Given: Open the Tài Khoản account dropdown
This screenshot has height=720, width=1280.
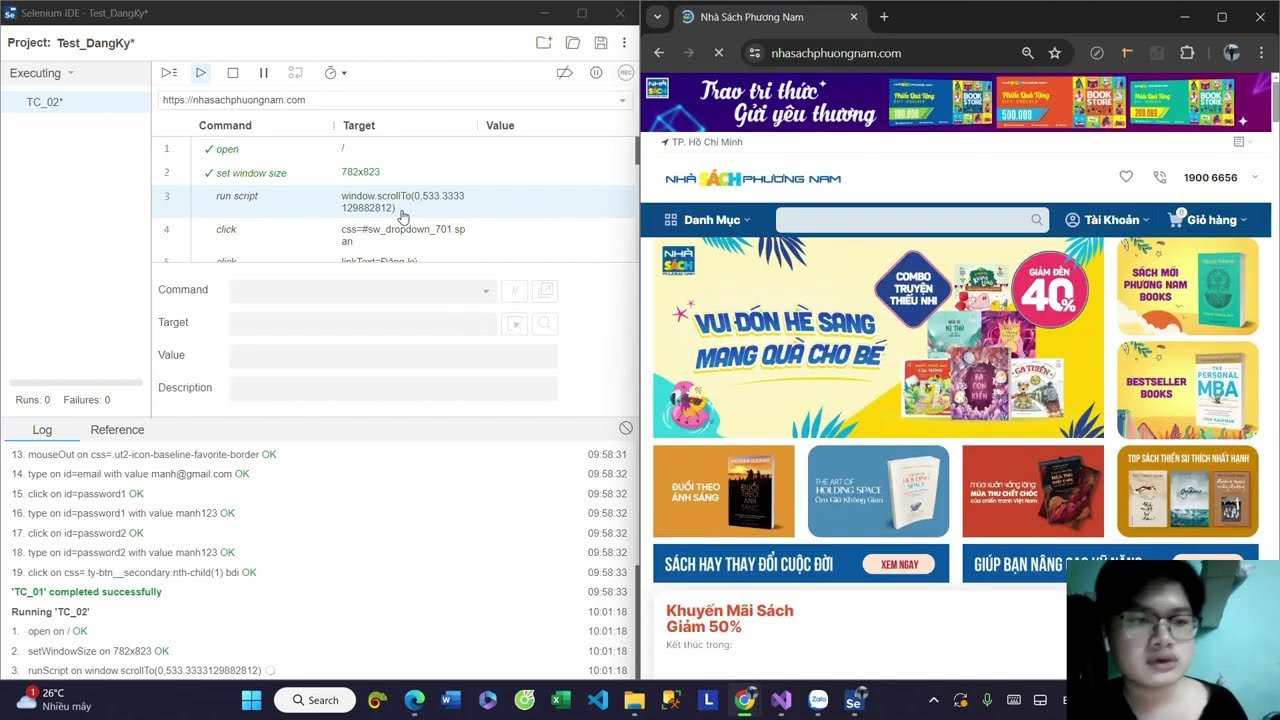Looking at the screenshot, I should click(x=1107, y=220).
